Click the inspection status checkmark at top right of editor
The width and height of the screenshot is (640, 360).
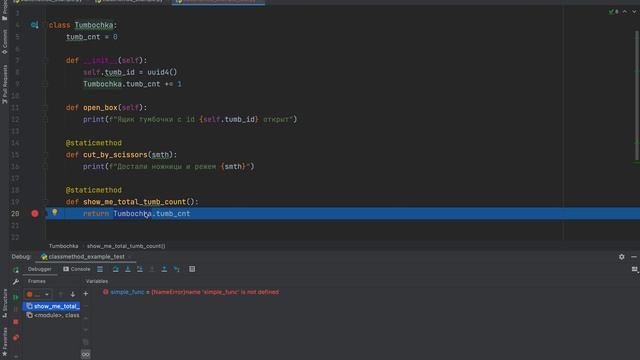coord(613,12)
